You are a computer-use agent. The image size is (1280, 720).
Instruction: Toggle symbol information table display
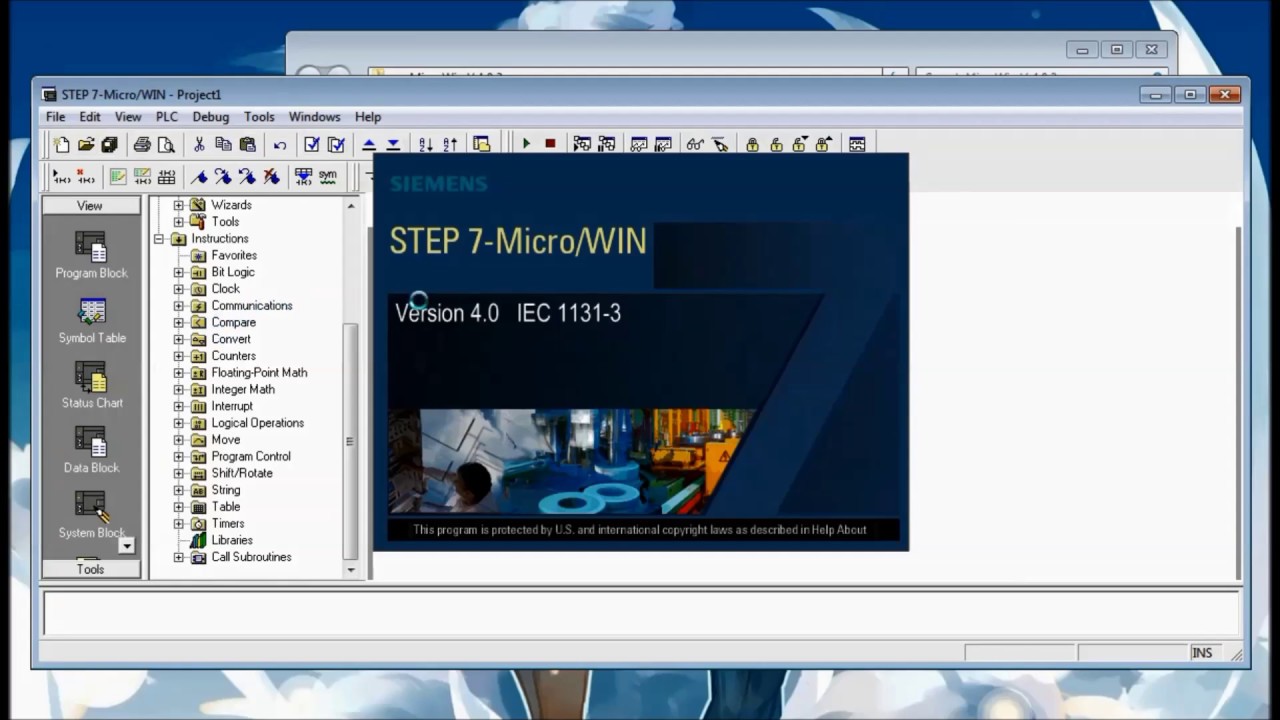click(167, 177)
